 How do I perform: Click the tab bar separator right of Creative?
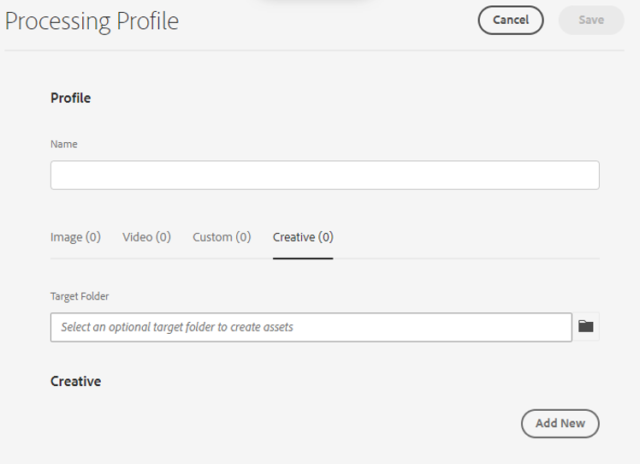(x=467, y=259)
